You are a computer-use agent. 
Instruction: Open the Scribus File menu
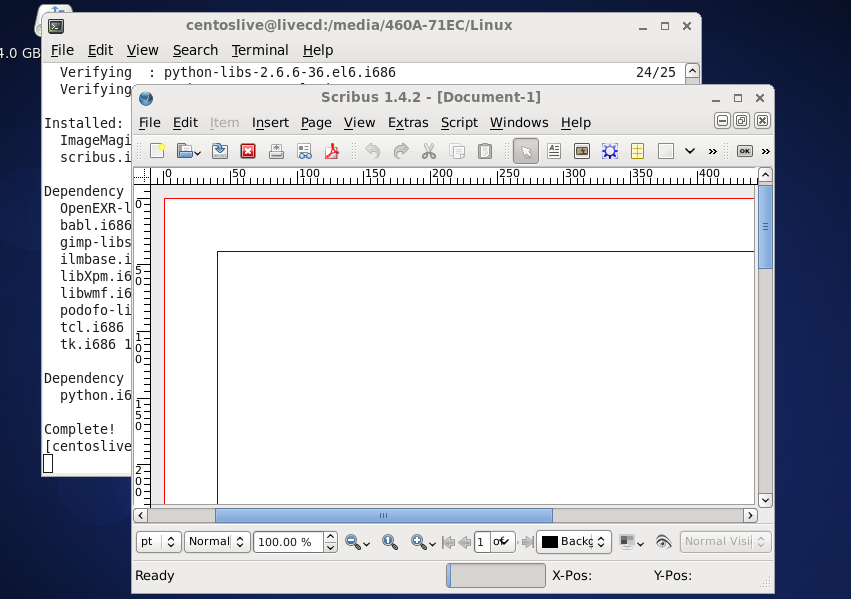(150, 123)
